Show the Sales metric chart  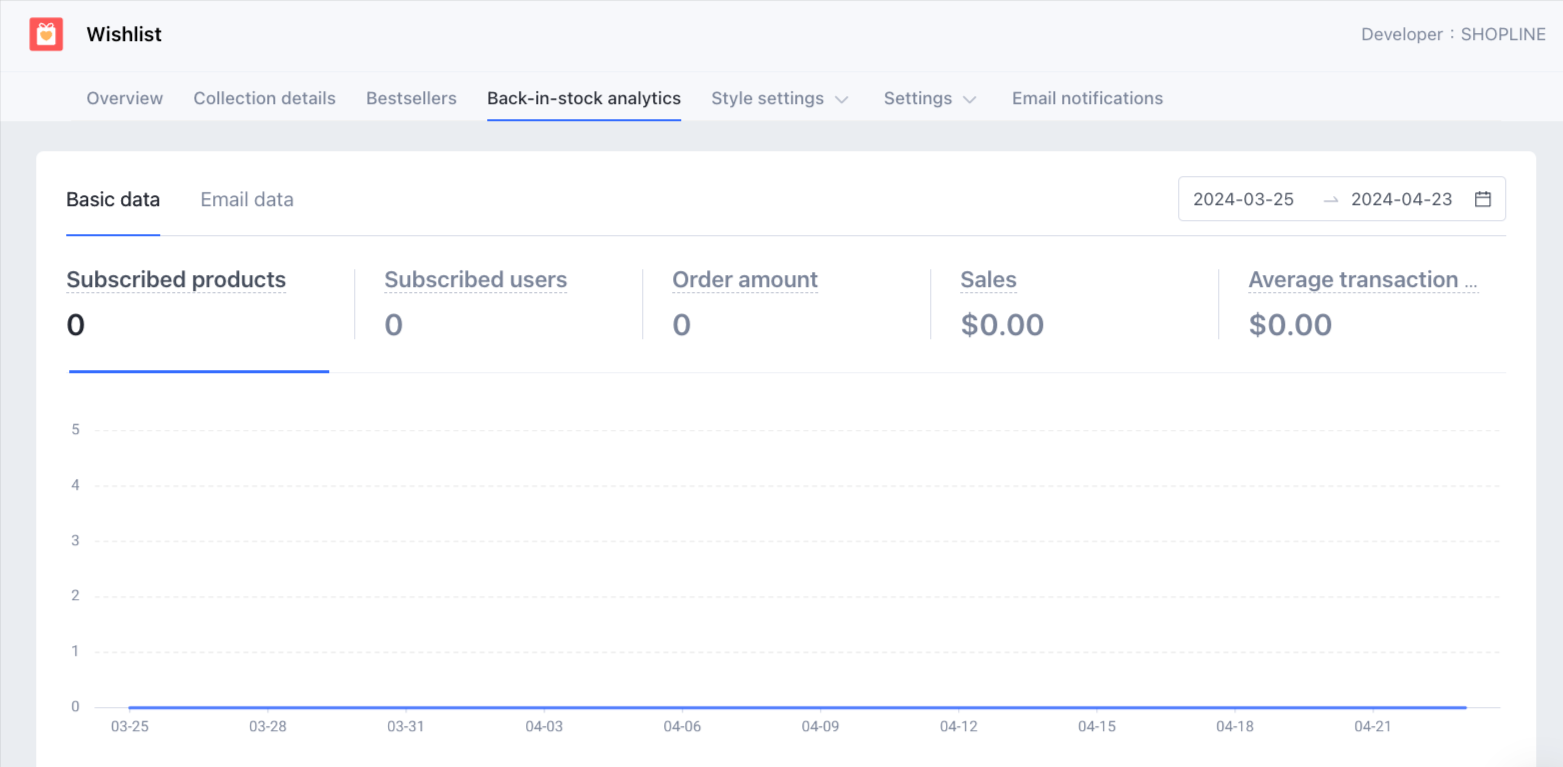point(1001,303)
